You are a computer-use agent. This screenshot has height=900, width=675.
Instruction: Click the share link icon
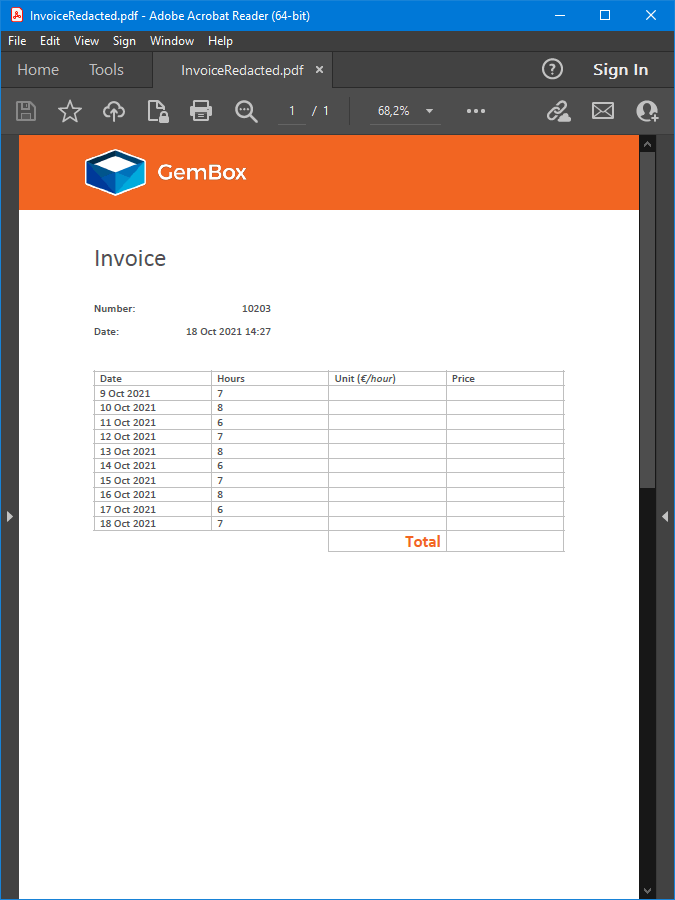tap(558, 111)
